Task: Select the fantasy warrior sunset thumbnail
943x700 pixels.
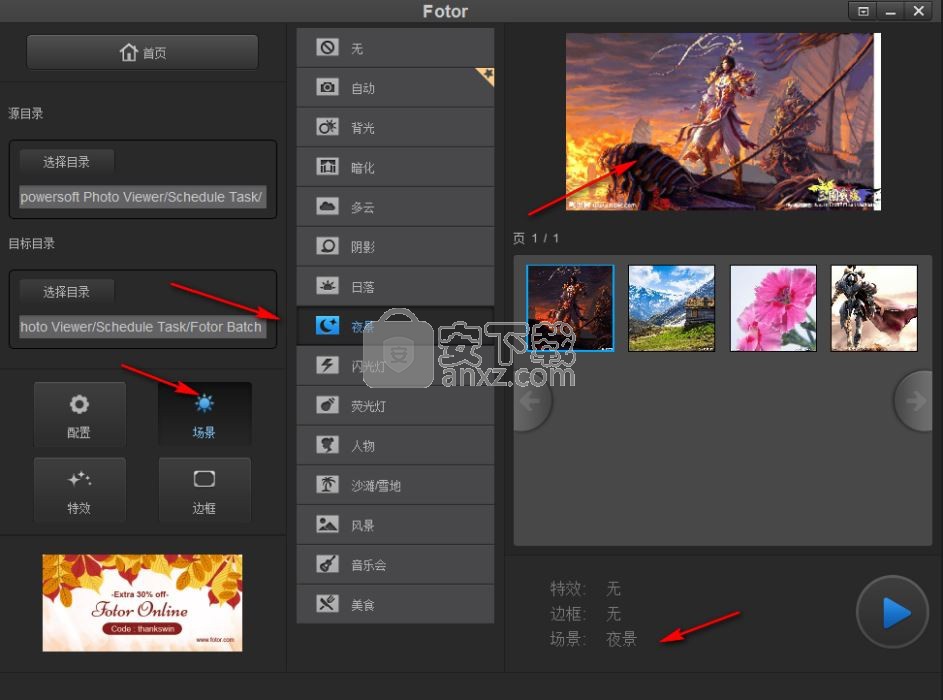Action: (570, 308)
